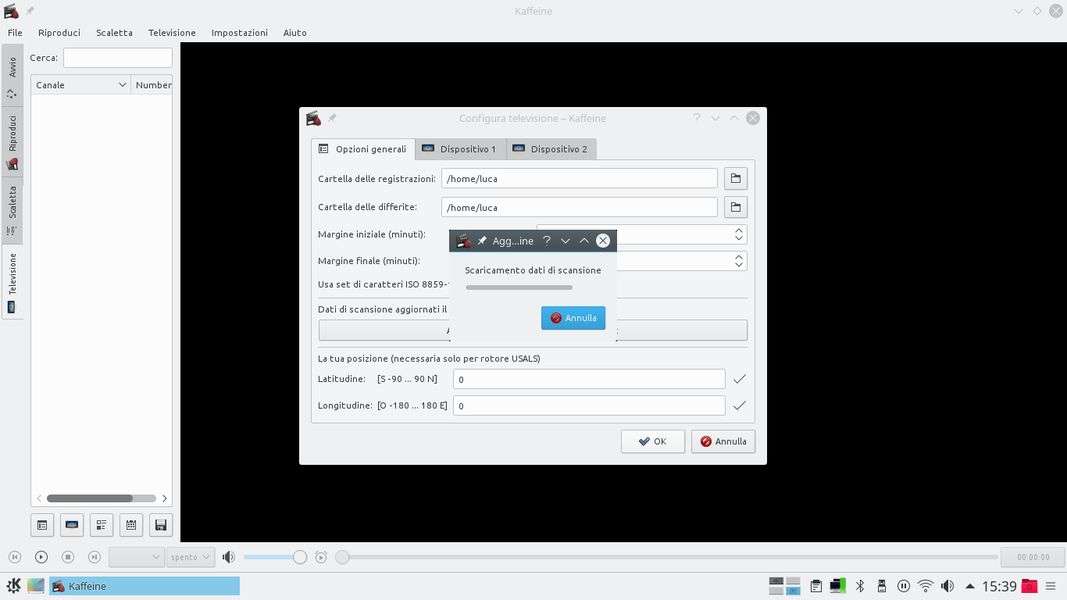The height and width of the screenshot is (600, 1067).
Task: Open the clipboard tray icon
Action: tap(816, 586)
